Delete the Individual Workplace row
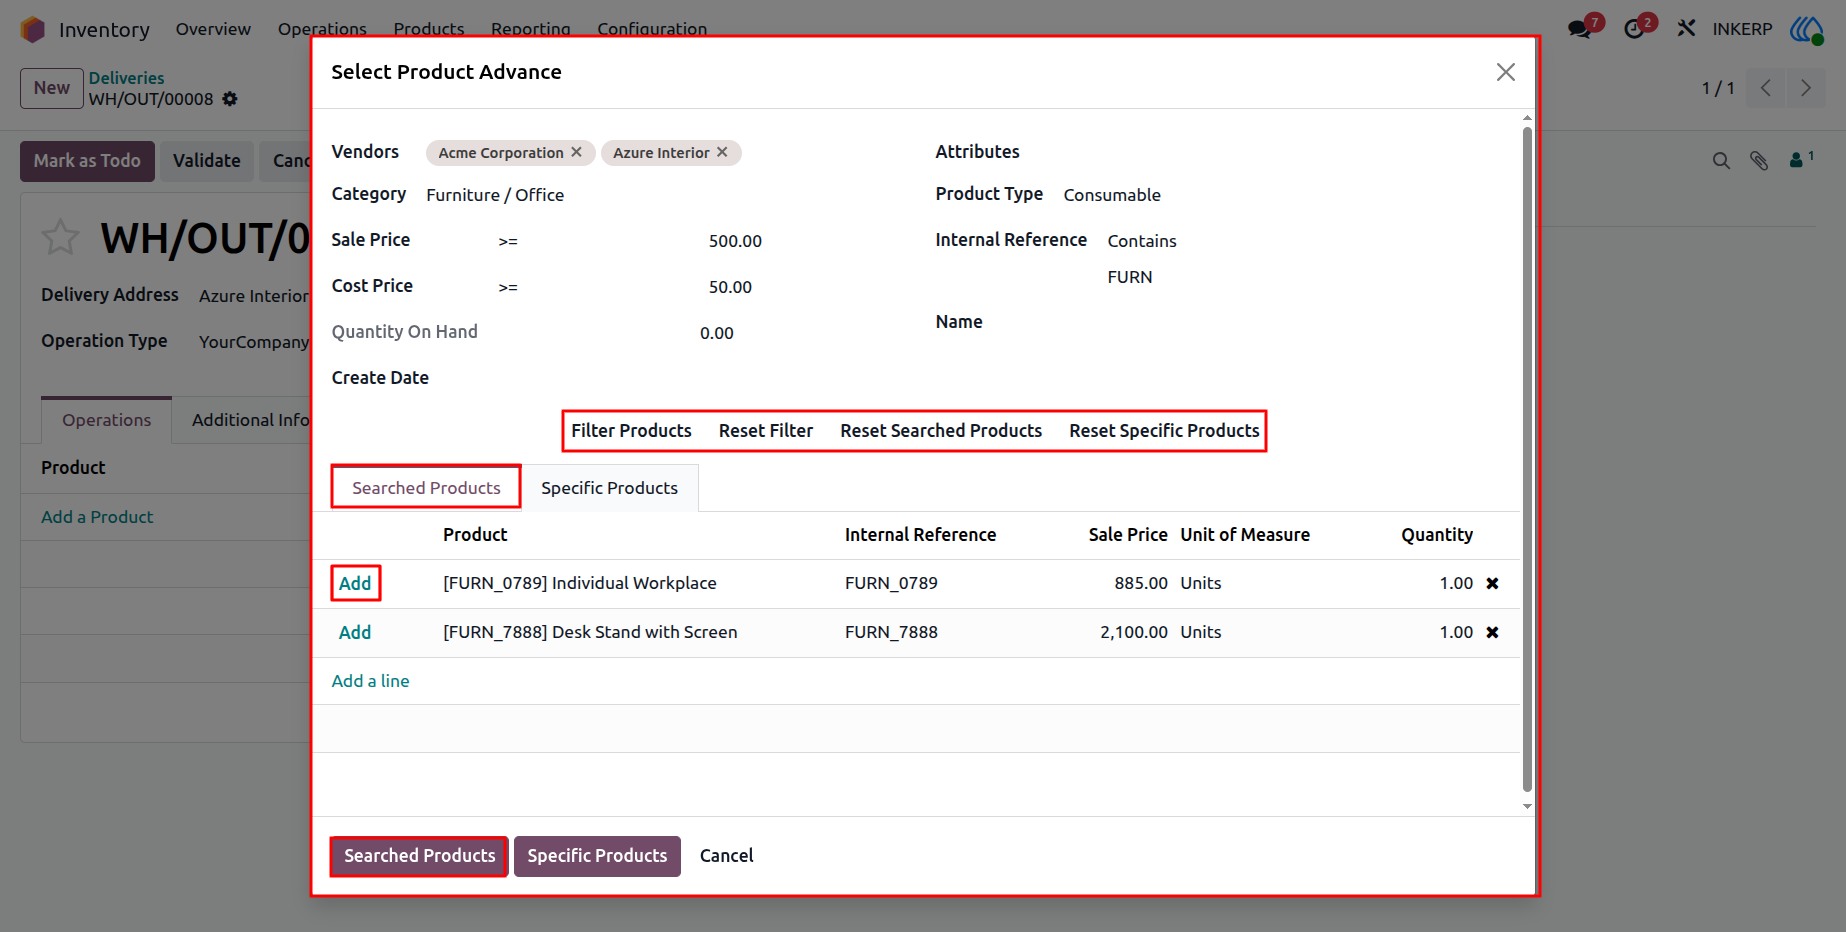The image size is (1846, 932). [1492, 583]
